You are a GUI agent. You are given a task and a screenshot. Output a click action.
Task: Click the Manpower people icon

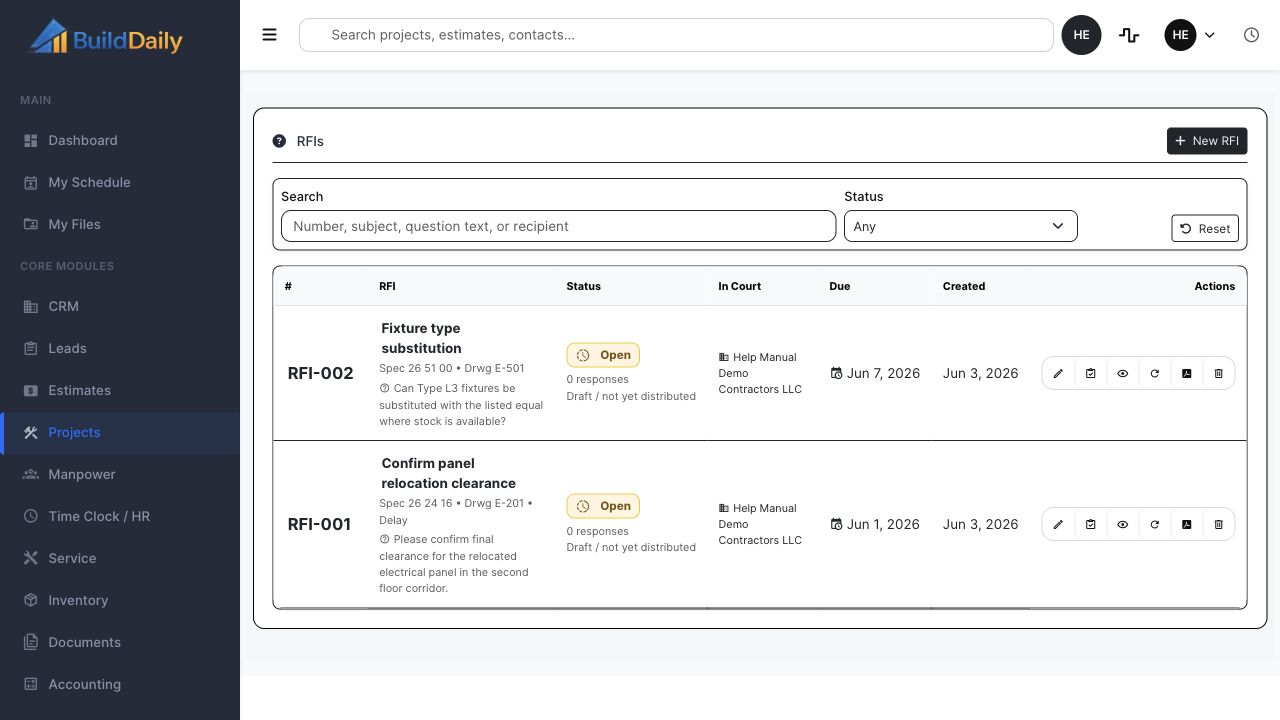click(x=31, y=474)
